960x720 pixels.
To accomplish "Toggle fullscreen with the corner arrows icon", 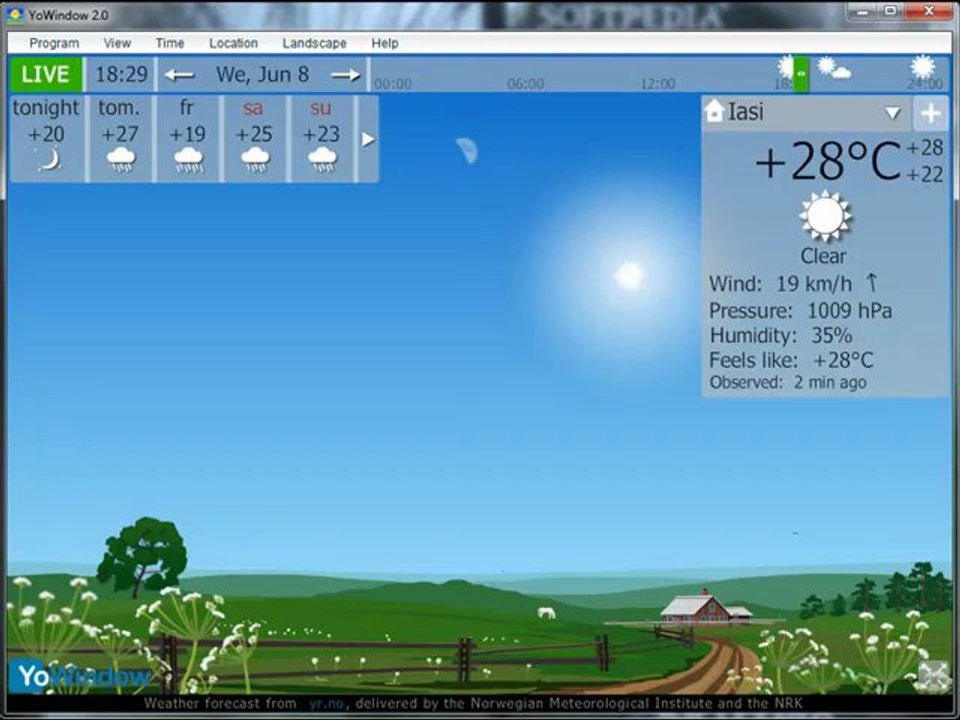I will [x=932, y=677].
